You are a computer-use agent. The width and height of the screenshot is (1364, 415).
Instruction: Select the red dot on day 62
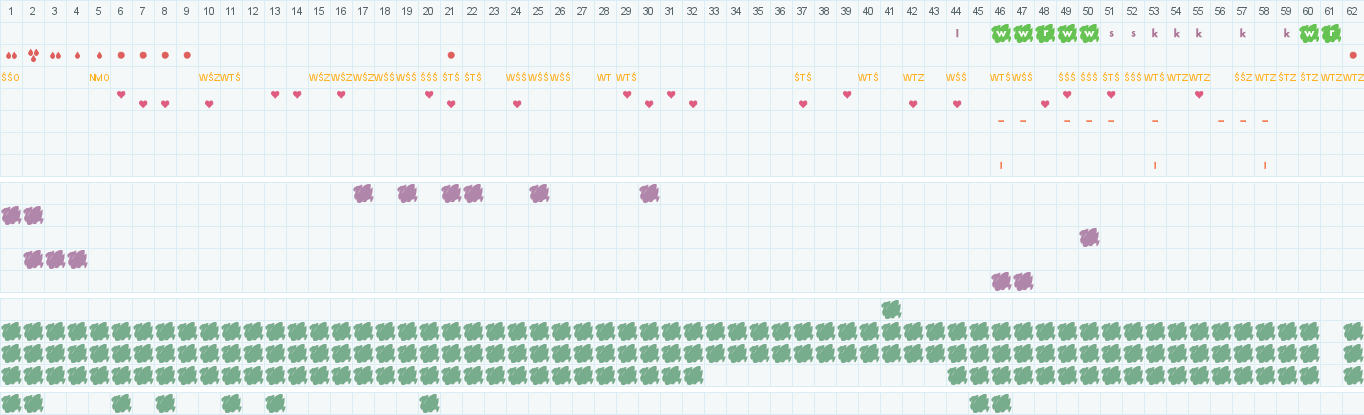click(x=1353, y=55)
